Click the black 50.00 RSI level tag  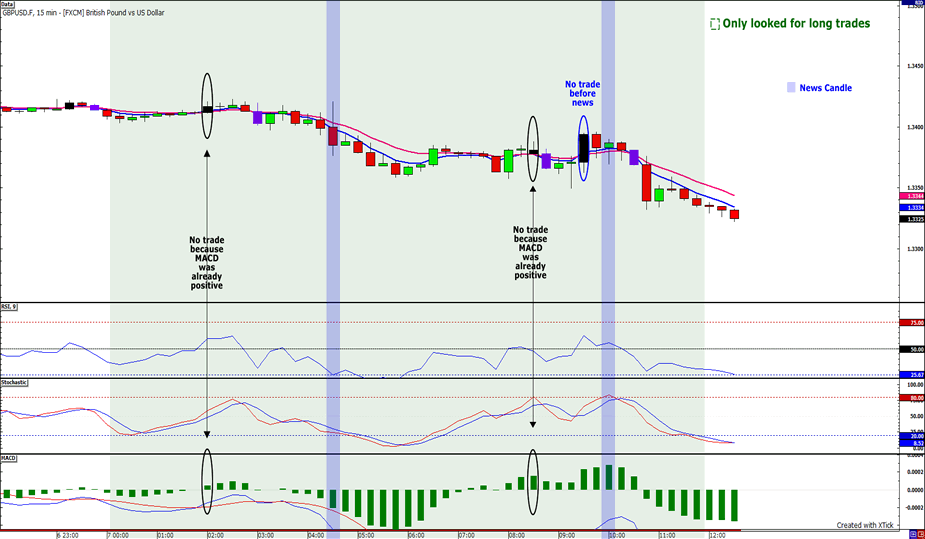tap(913, 349)
